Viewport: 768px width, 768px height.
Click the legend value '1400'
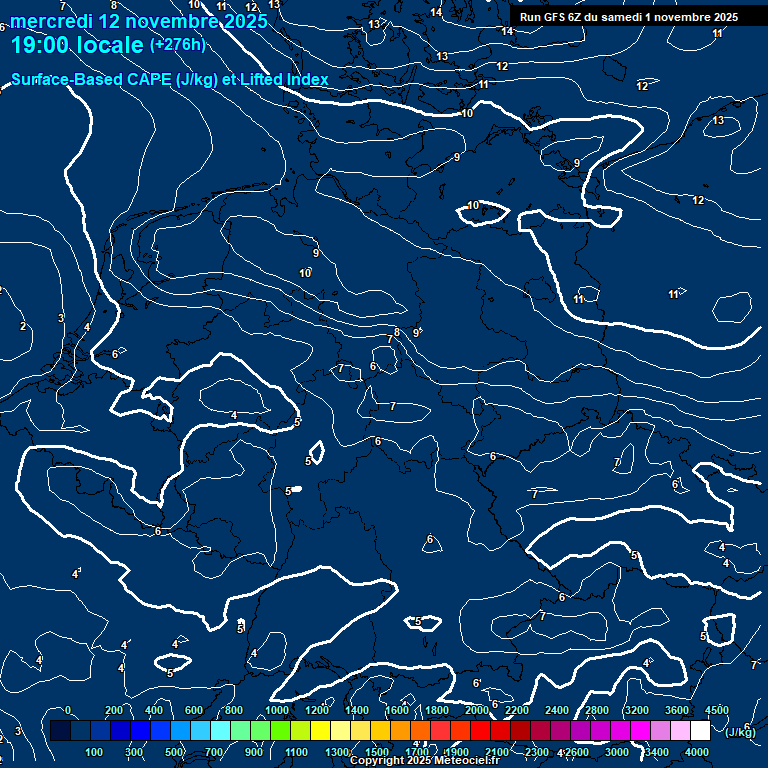point(357,710)
